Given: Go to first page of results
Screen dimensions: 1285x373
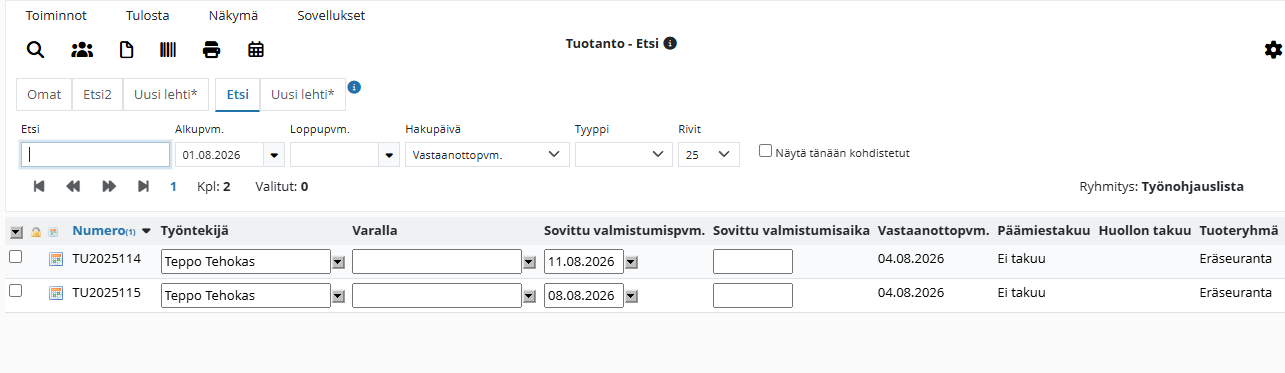Looking at the screenshot, I should tap(39, 186).
